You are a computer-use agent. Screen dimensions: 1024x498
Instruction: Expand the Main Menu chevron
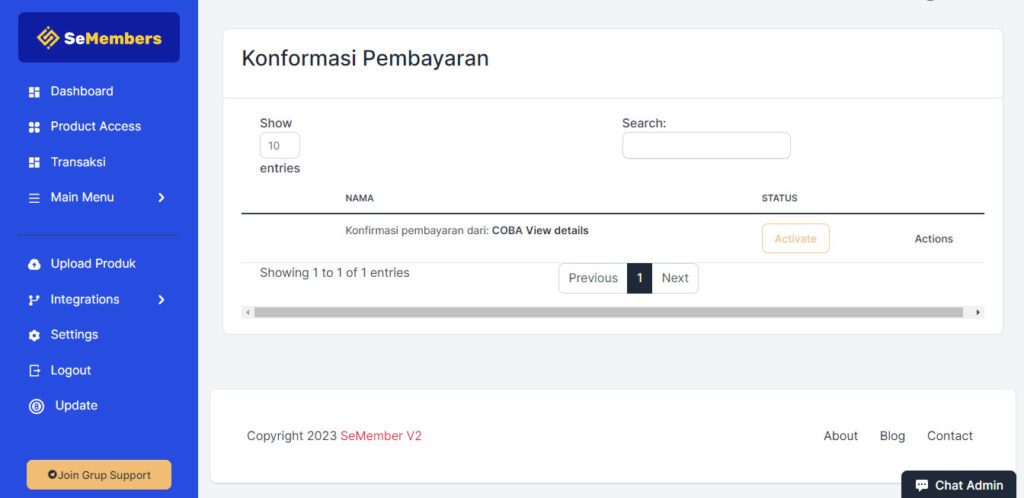click(x=161, y=198)
